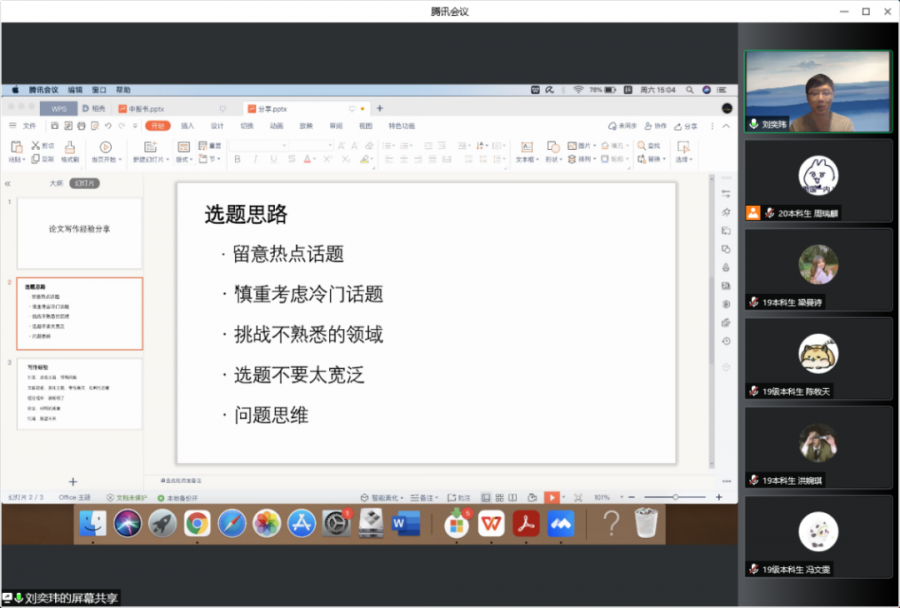This screenshot has height=608, width=900.
Task: Click the Bold formatting icon
Action: [x=237, y=159]
